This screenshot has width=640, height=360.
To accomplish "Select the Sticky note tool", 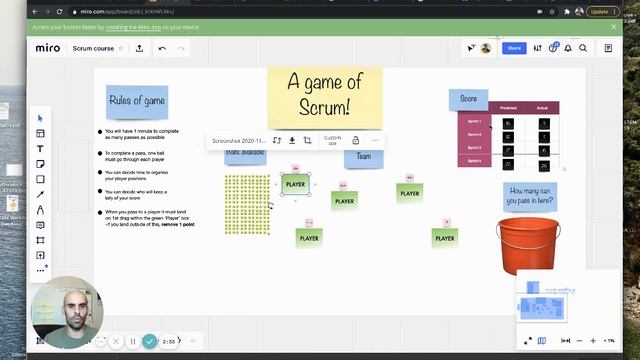I will click(40, 164).
